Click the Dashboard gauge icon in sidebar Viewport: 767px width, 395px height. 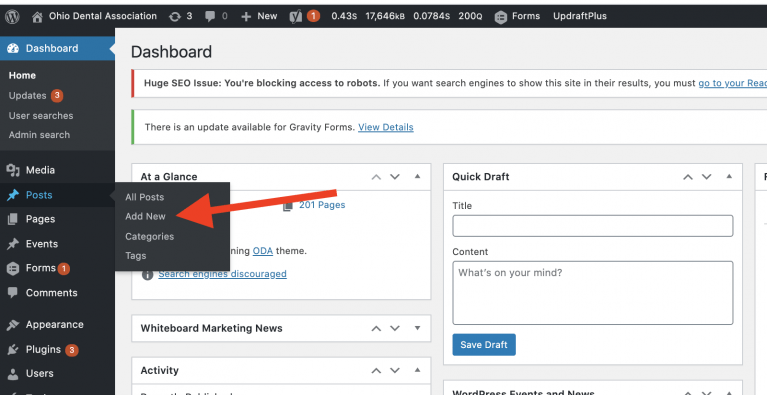[x=13, y=48]
